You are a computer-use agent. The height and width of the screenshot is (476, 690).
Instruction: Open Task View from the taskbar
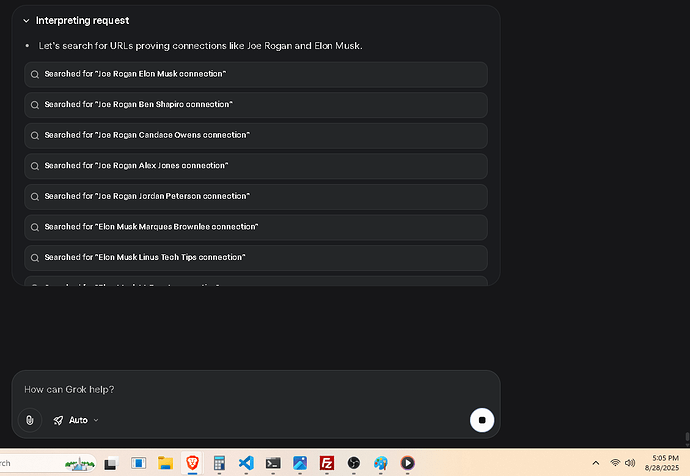point(110,463)
